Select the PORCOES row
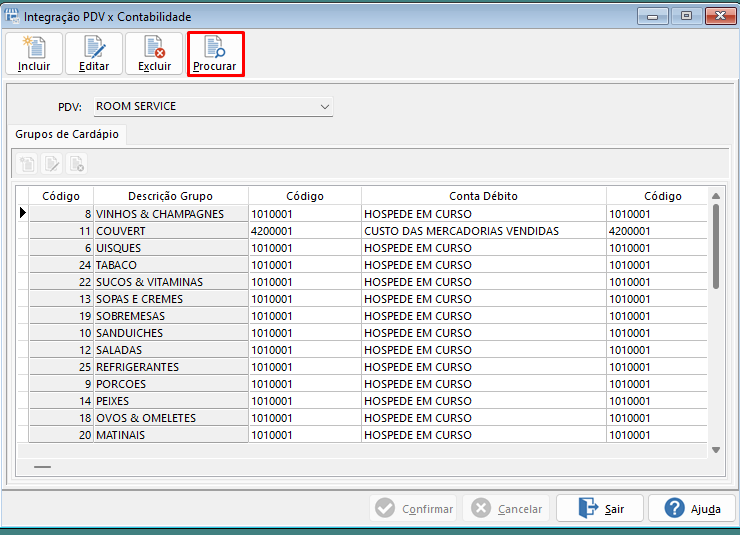Image resolution: width=740 pixels, height=535 pixels. 362,384
